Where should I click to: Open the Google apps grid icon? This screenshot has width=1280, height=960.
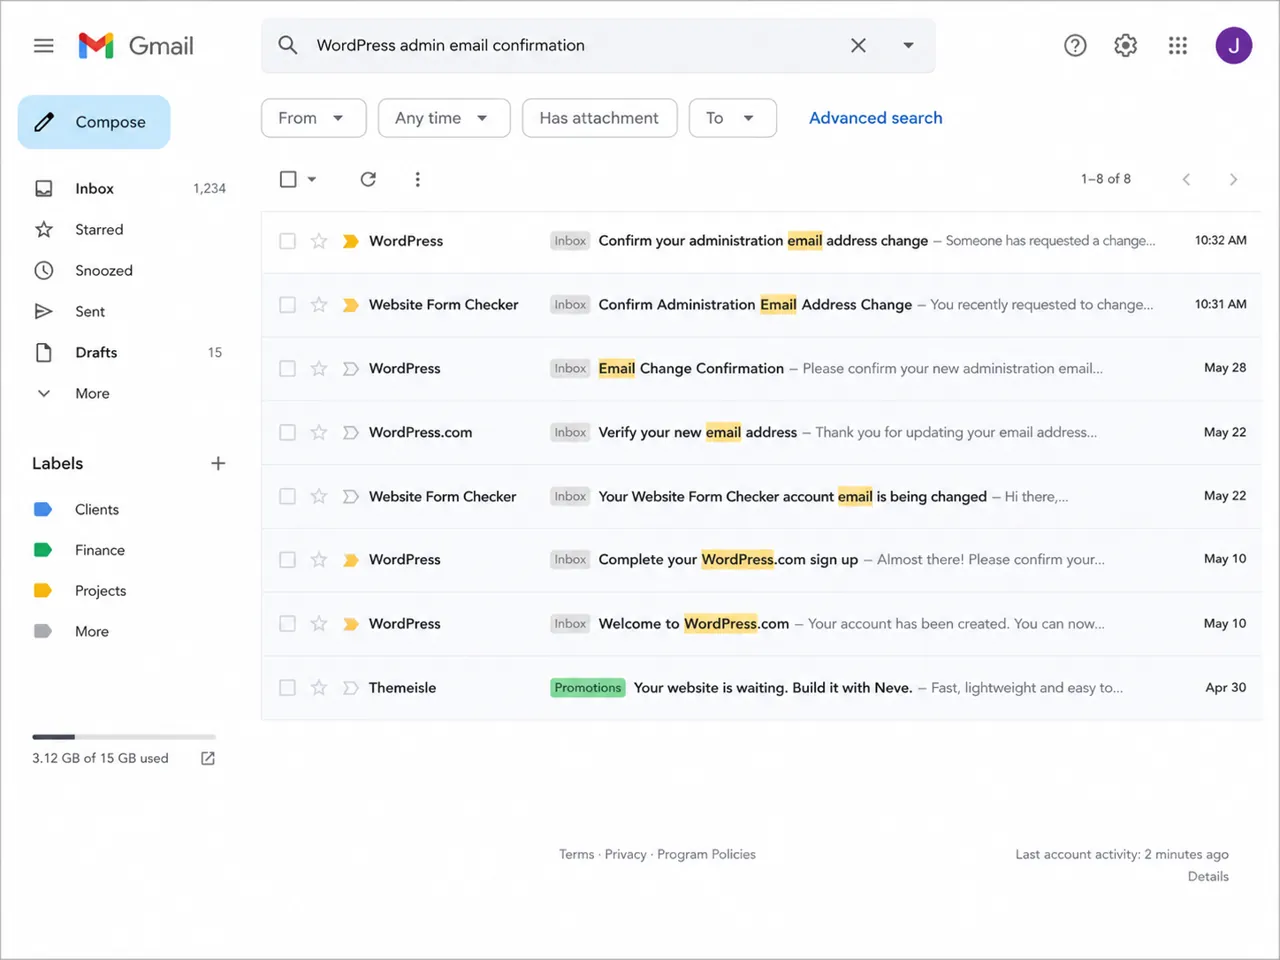1178,45
